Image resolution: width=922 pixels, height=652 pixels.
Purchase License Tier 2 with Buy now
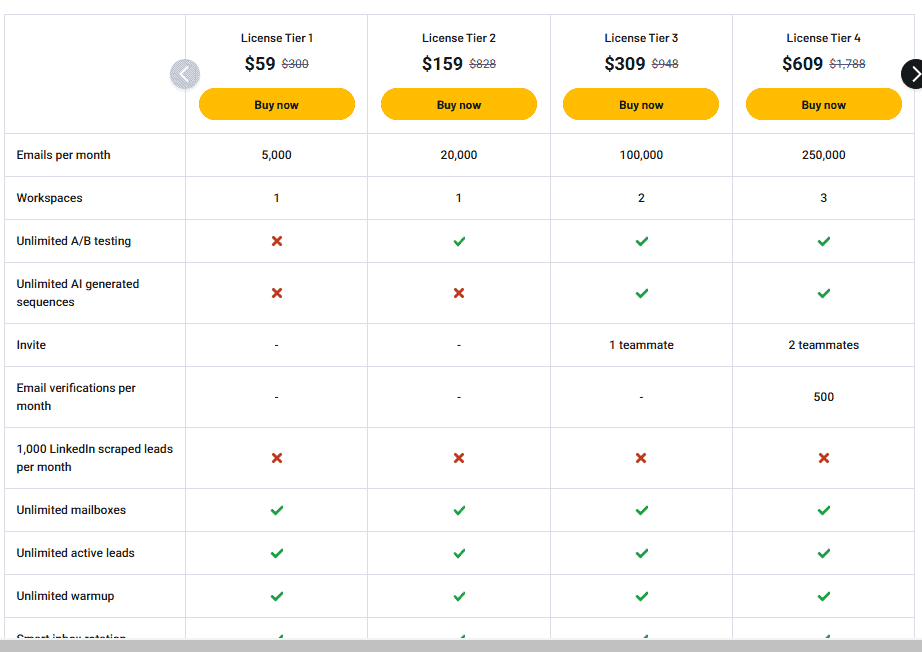point(458,103)
